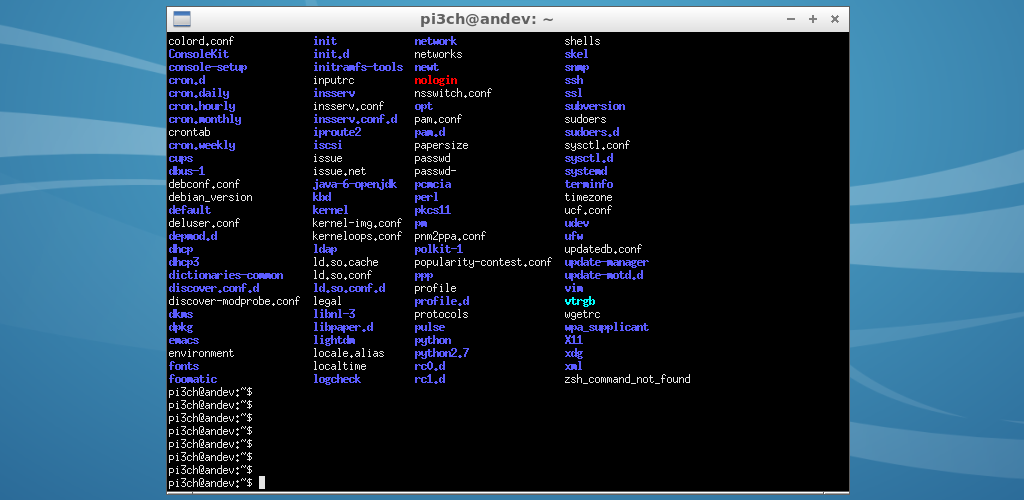1024x500 pixels.
Task: Click the logcheck directory name
Action: click(x=337, y=379)
